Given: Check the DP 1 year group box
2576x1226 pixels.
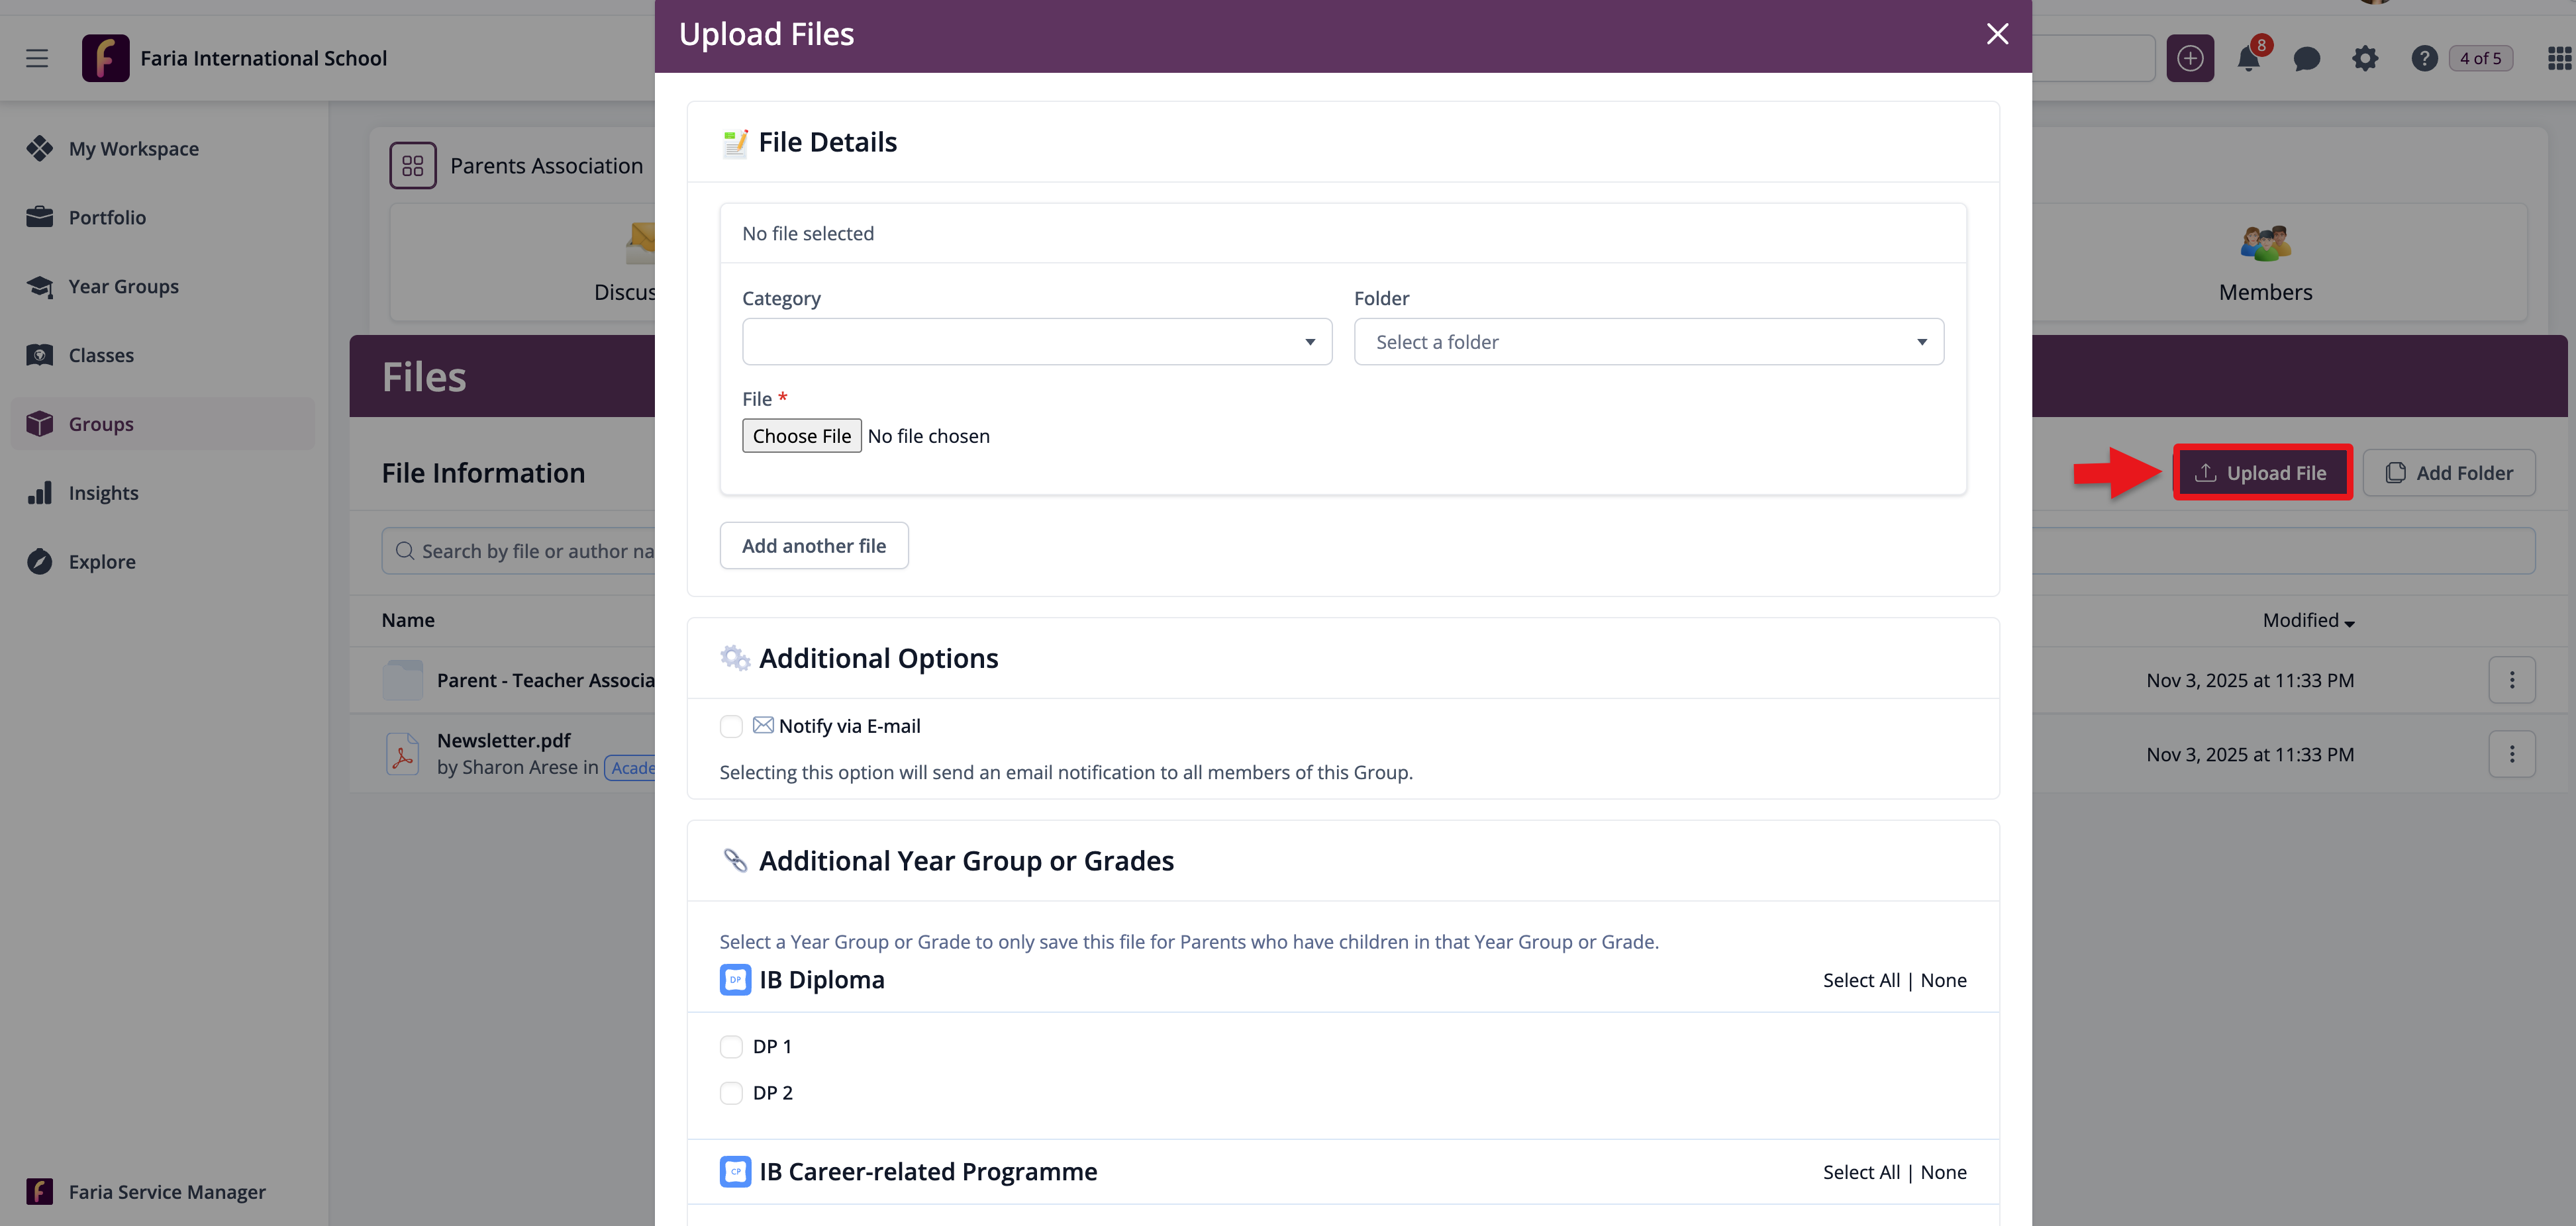Looking at the screenshot, I should (731, 1046).
